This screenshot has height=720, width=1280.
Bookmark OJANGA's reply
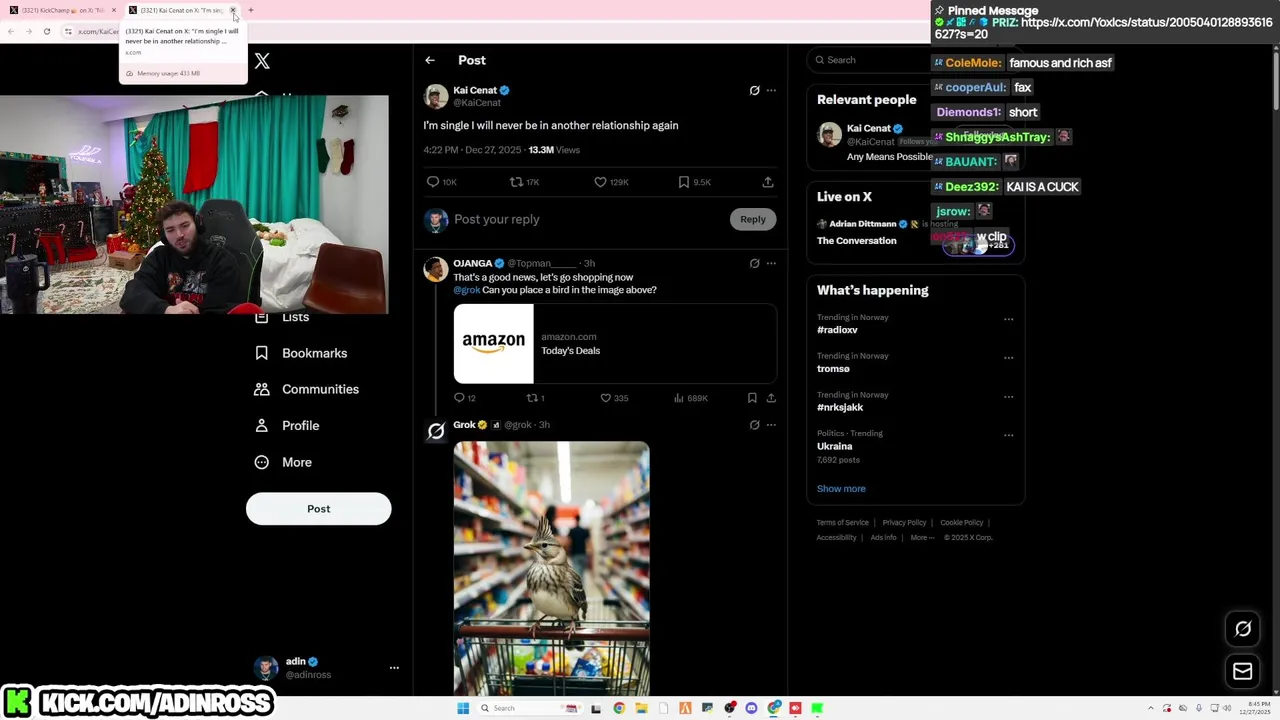752,398
